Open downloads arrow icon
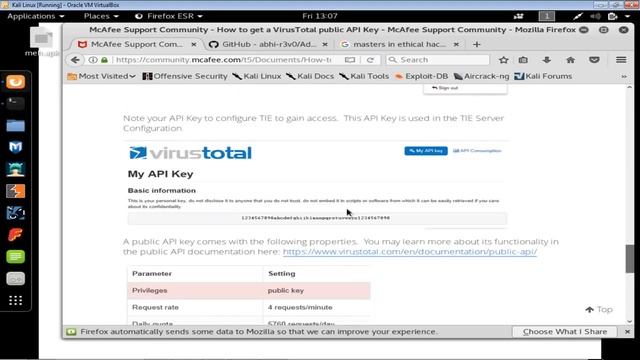Image resolution: width=640 pixels, height=360 pixels. [547, 60]
